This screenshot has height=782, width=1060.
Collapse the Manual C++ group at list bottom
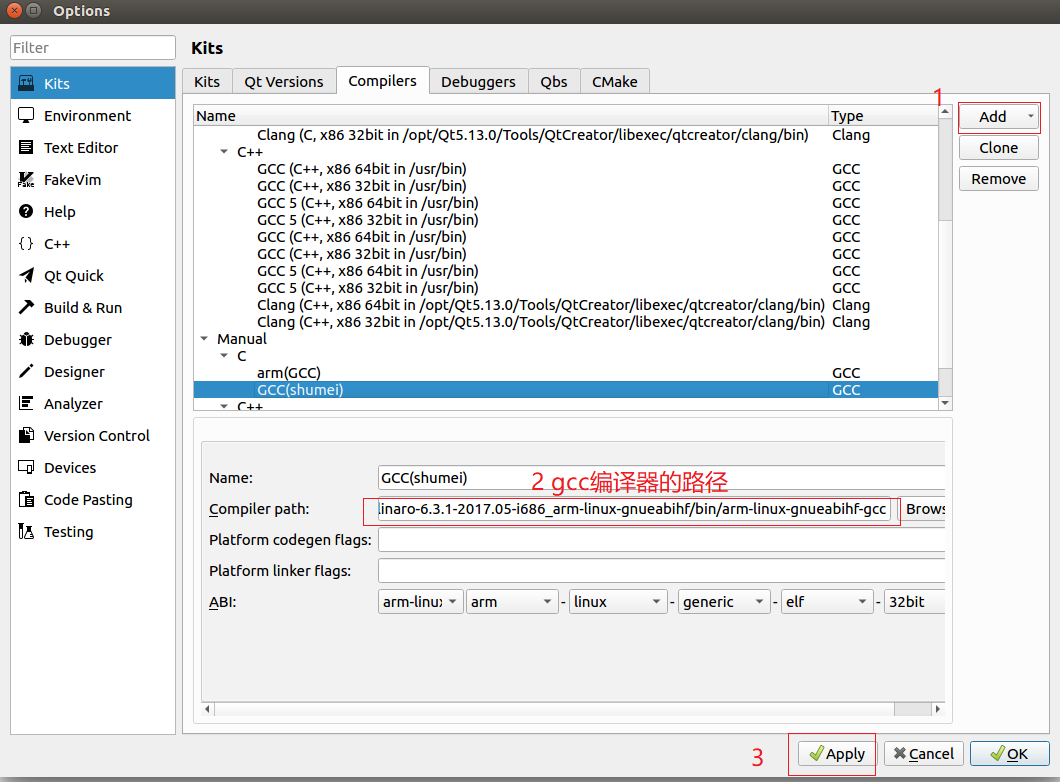[x=224, y=406]
